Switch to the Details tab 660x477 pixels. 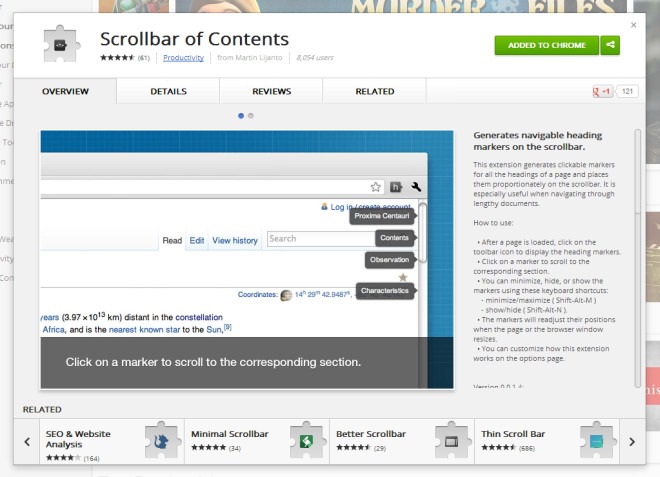168,91
